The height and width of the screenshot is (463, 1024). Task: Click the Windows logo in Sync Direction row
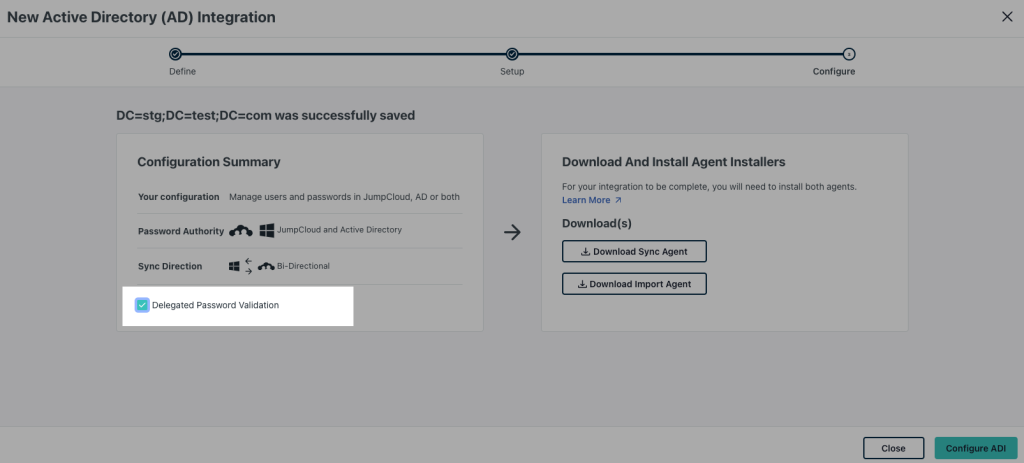click(234, 266)
